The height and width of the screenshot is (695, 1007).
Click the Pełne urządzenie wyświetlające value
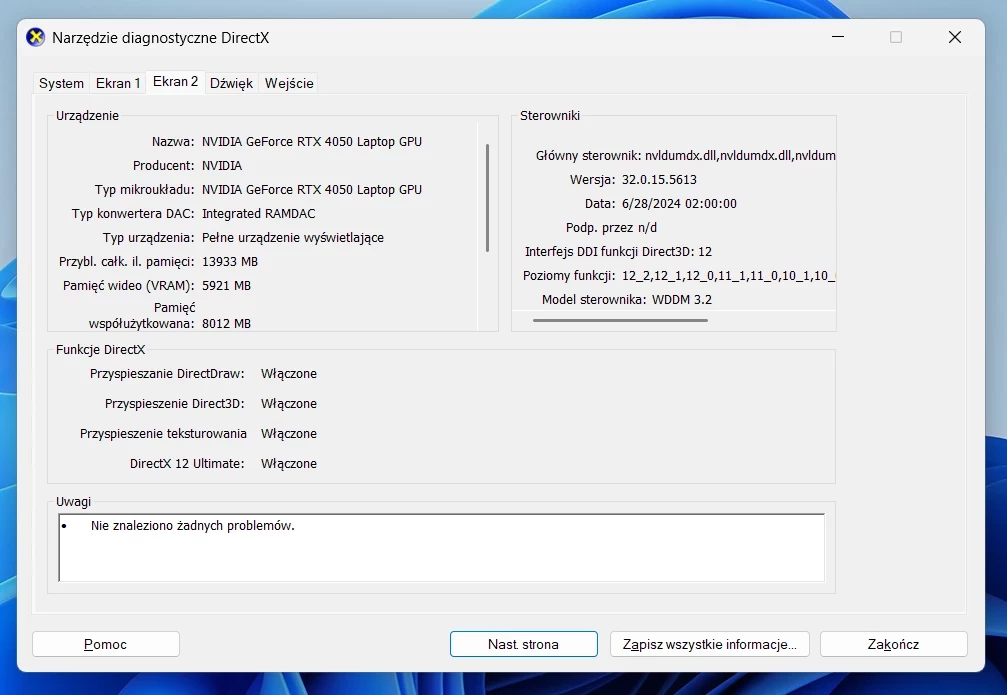click(x=293, y=238)
